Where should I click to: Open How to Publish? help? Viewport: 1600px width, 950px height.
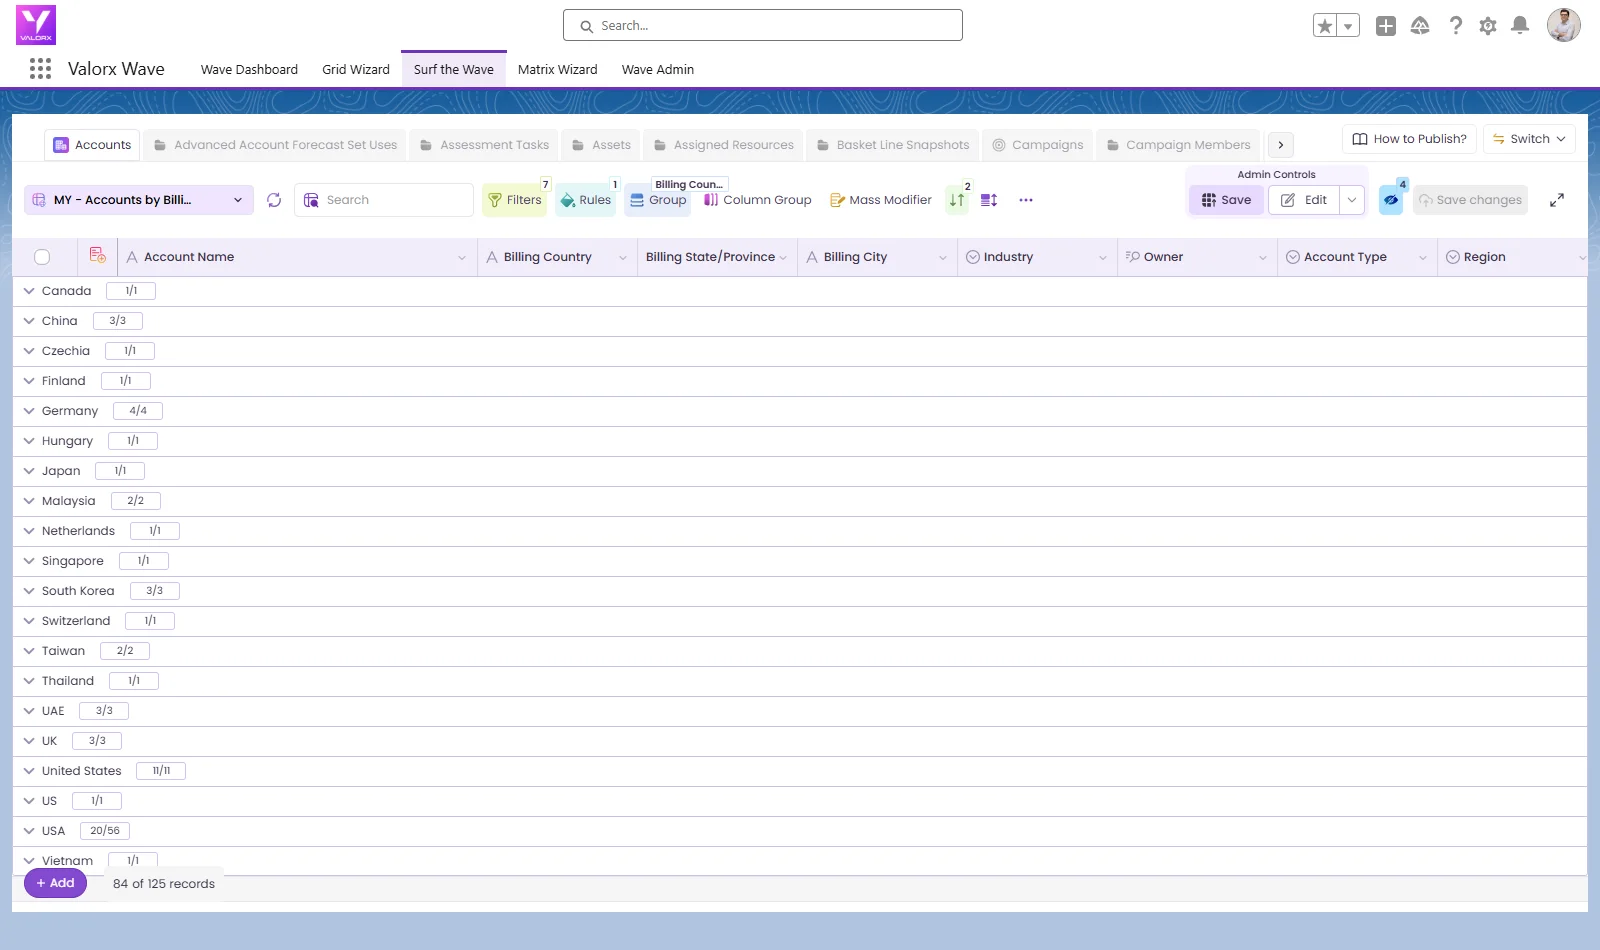click(x=1409, y=139)
